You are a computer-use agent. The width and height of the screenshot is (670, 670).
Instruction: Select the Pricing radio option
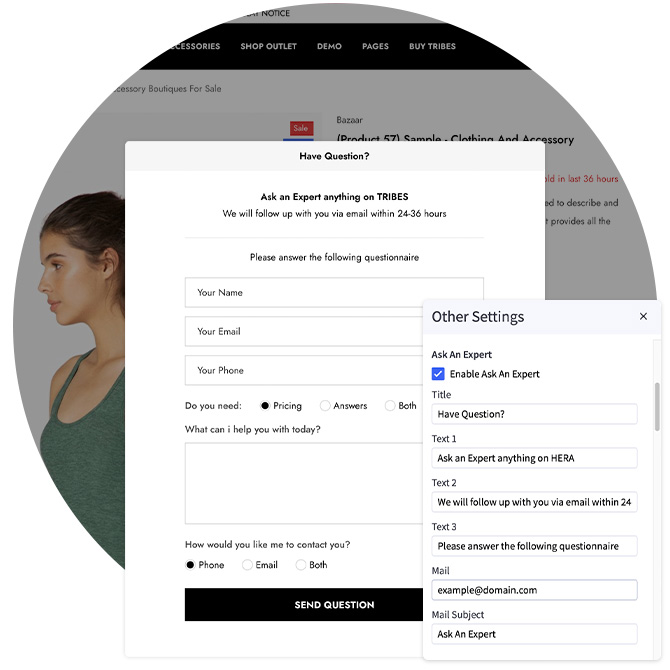[x=265, y=406]
